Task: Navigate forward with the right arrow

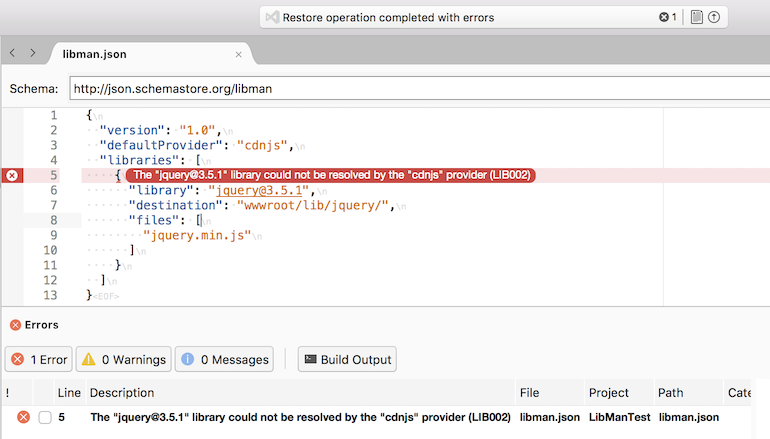Action: click(32, 53)
